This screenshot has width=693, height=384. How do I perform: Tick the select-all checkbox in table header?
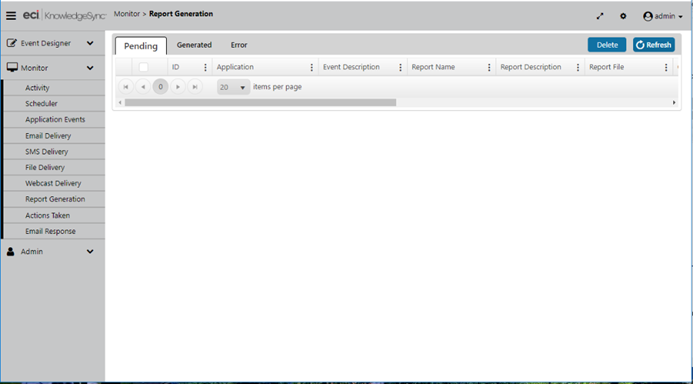[143, 67]
